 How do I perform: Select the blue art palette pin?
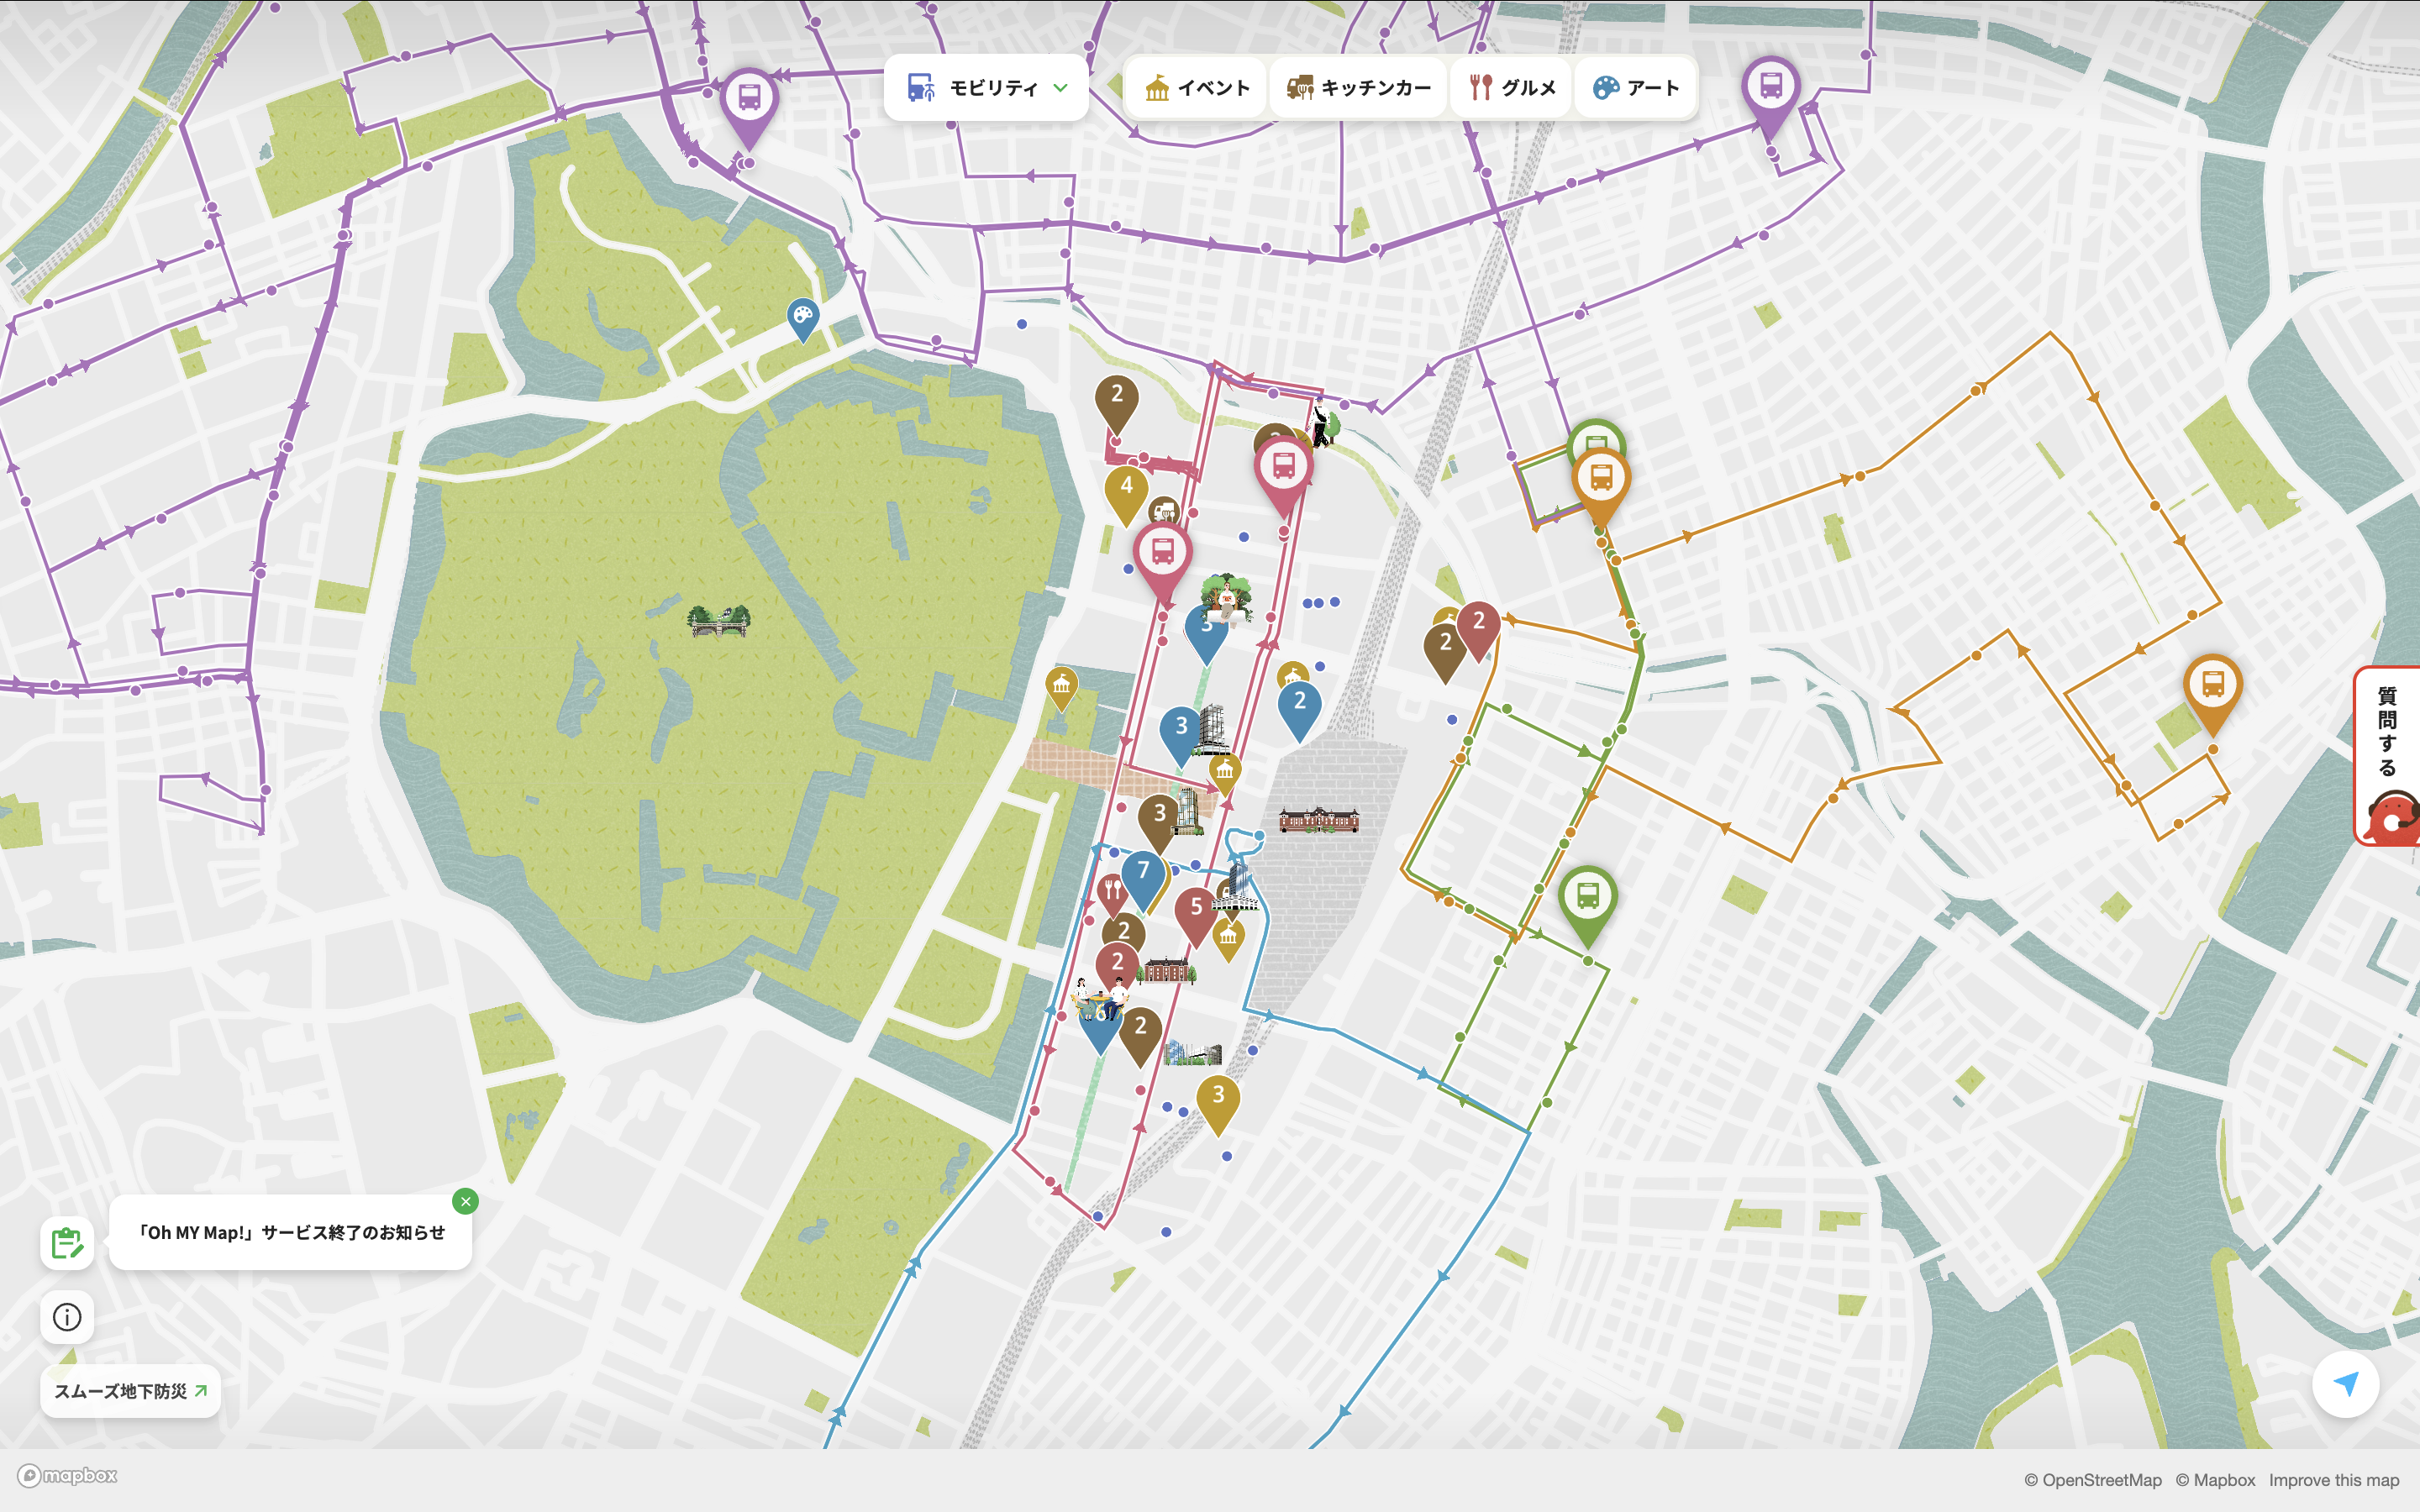[802, 320]
